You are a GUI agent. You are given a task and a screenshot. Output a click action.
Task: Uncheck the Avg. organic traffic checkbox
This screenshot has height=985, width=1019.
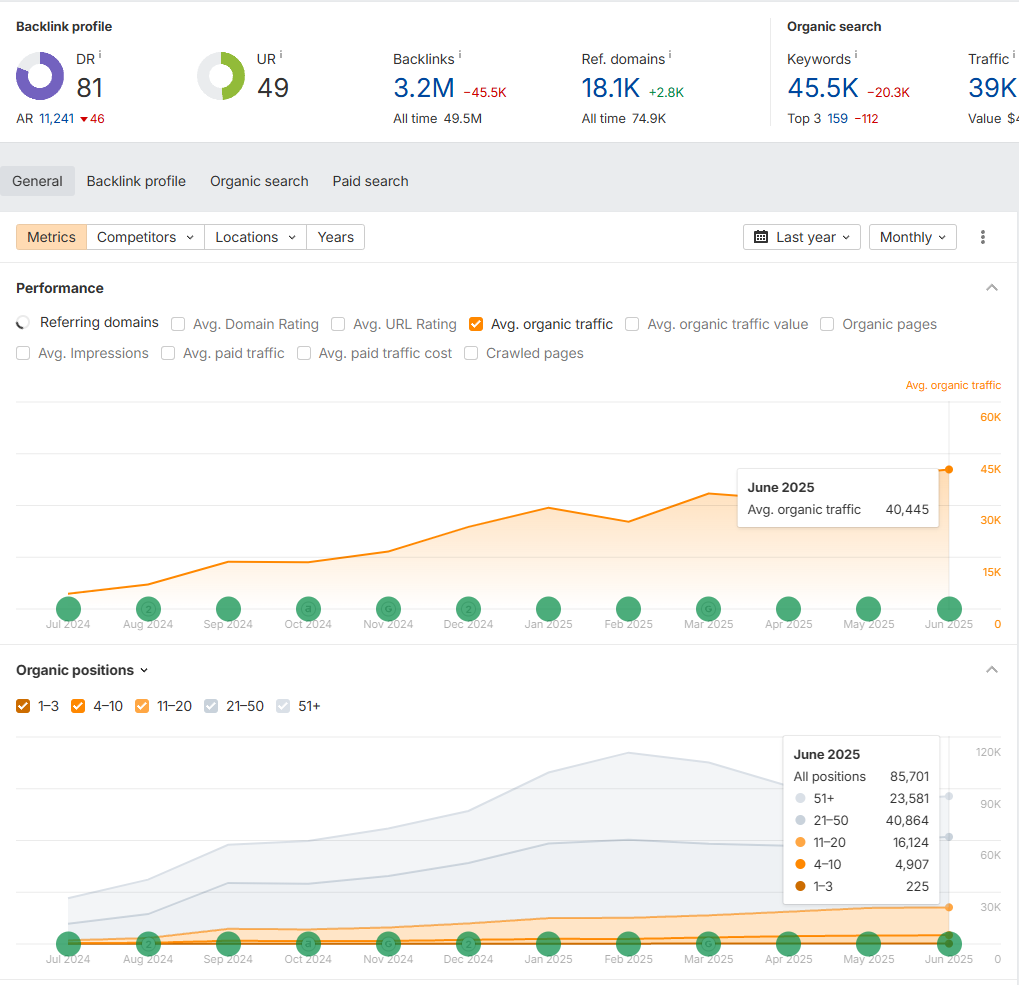[x=476, y=324]
